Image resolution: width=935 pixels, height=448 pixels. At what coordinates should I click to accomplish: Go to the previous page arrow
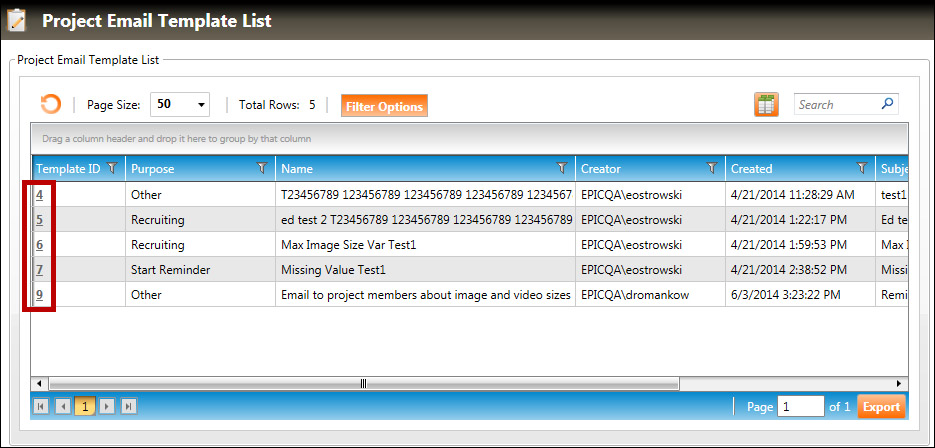click(62, 406)
